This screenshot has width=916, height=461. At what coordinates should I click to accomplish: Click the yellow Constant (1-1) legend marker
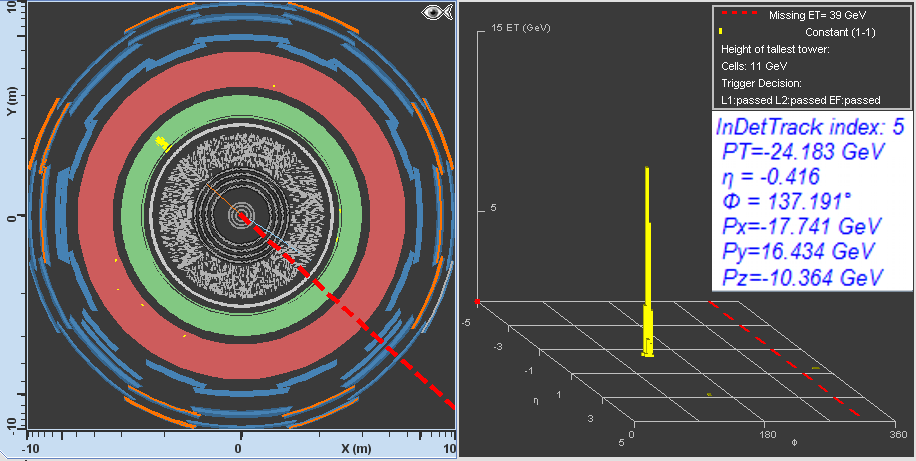click(721, 32)
